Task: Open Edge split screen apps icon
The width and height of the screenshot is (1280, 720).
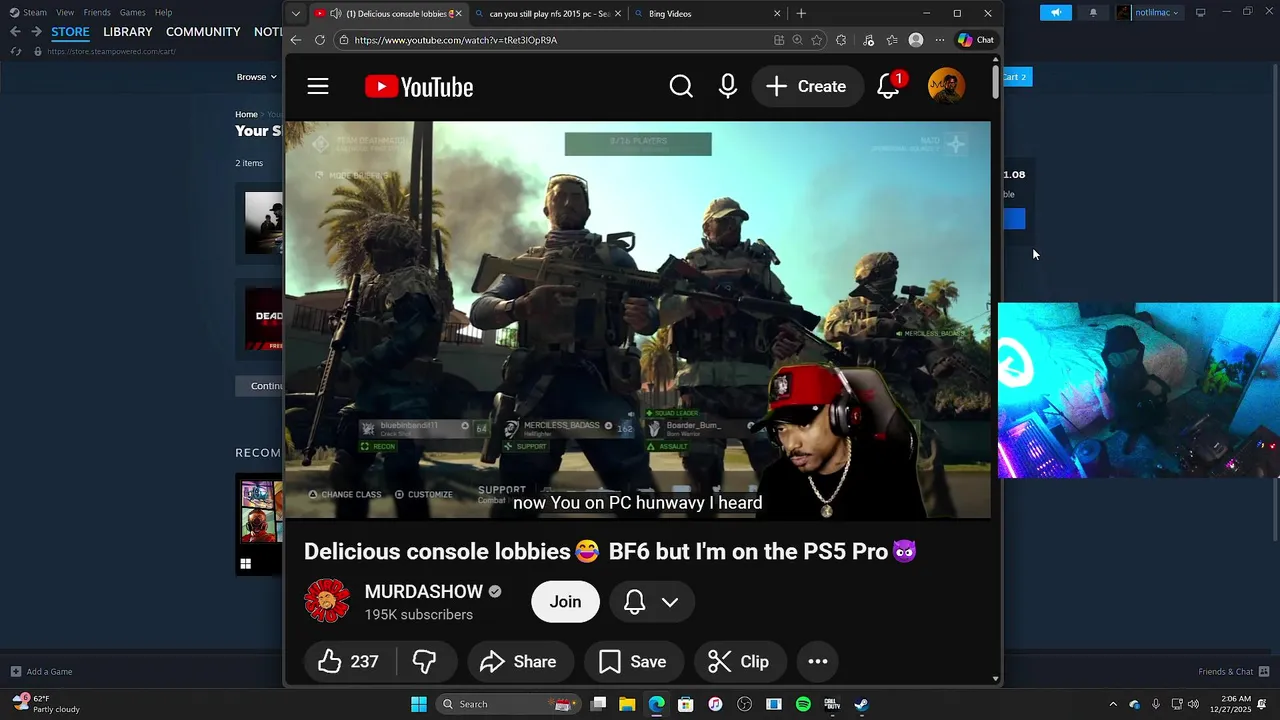Action: coord(779,40)
